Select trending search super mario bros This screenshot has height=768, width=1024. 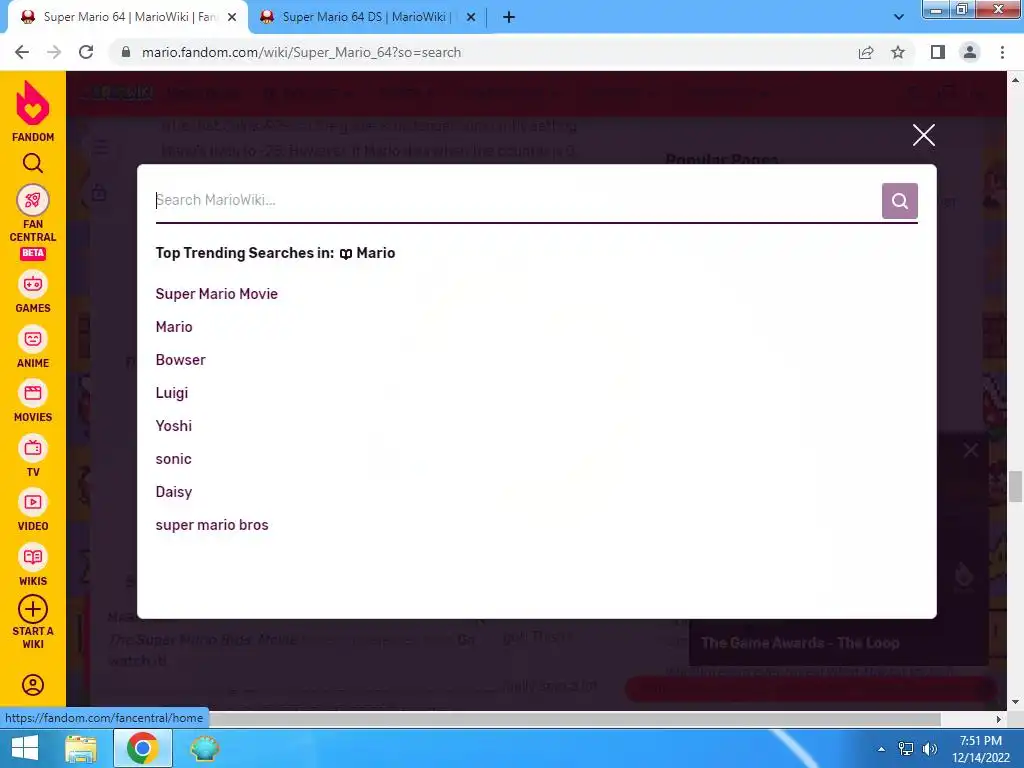pyautogui.click(x=212, y=525)
